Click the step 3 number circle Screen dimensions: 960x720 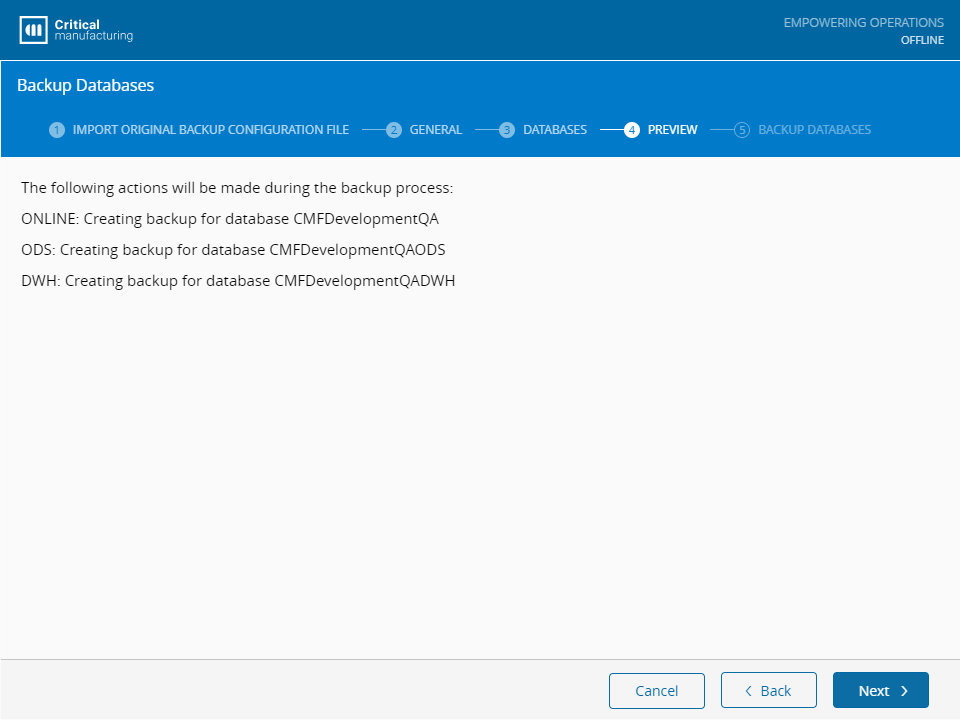tap(507, 130)
